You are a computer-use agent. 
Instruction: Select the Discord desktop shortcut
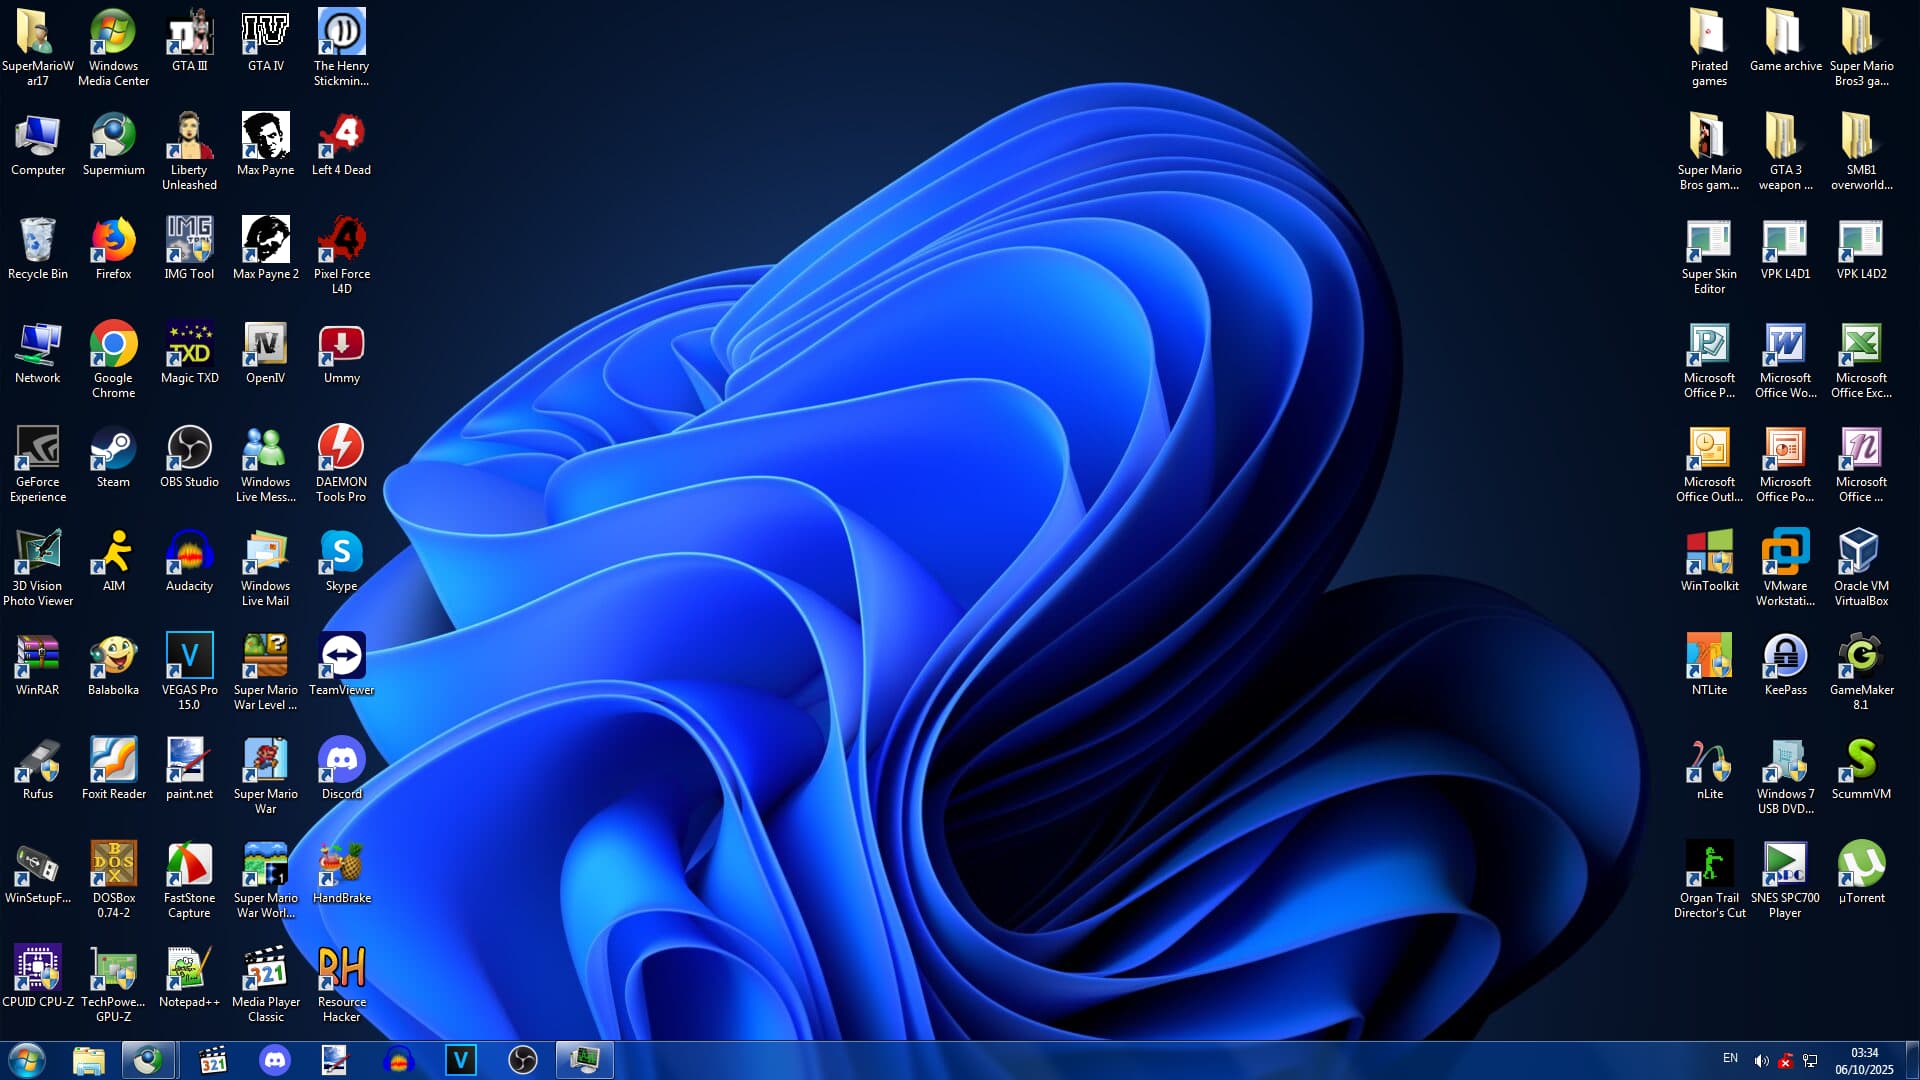tap(341, 770)
